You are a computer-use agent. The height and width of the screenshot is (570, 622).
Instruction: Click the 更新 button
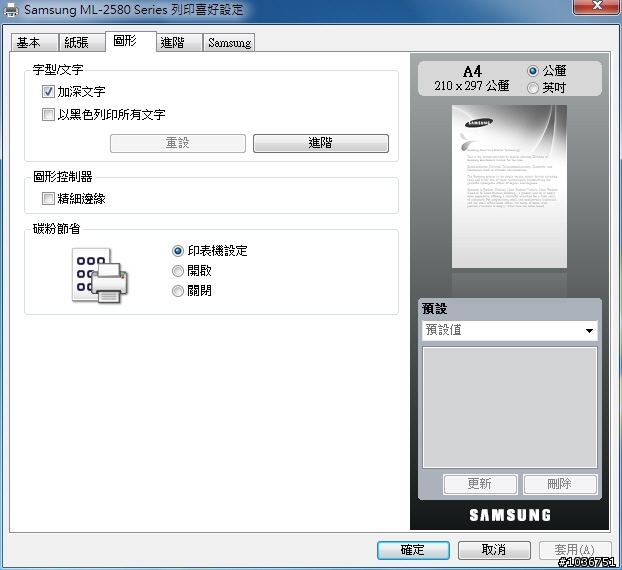(x=480, y=484)
